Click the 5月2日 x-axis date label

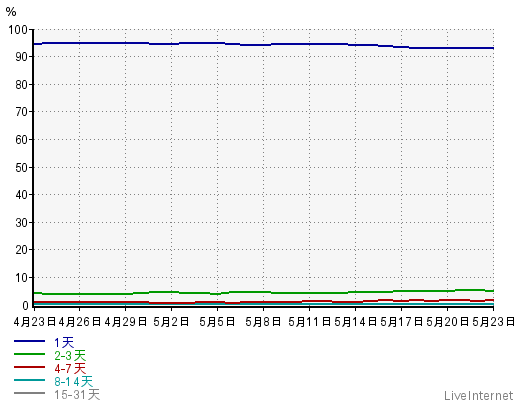pyautogui.click(x=171, y=322)
